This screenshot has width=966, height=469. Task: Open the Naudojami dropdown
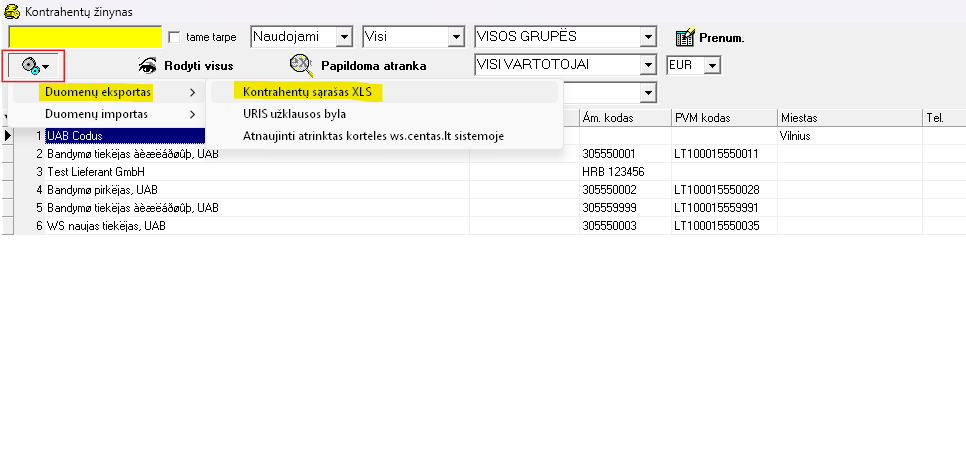tap(344, 37)
